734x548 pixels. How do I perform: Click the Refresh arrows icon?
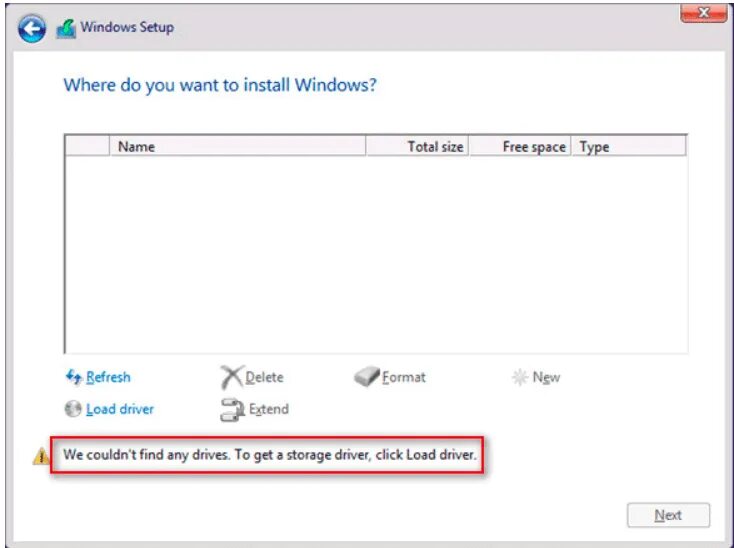click(x=74, y=377)
